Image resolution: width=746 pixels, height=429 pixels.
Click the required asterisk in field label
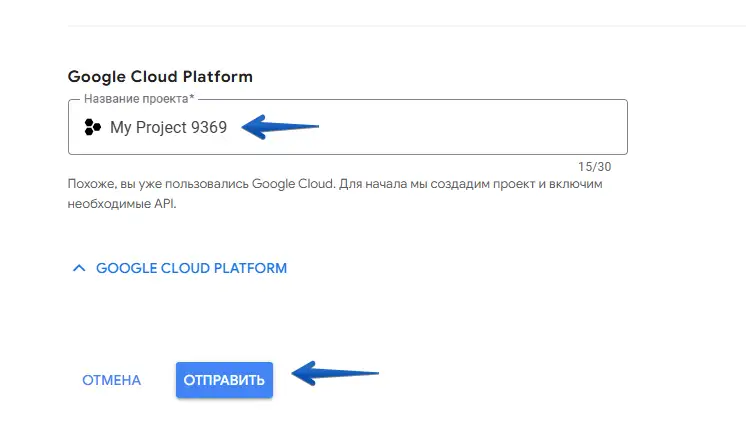point(191,100)
